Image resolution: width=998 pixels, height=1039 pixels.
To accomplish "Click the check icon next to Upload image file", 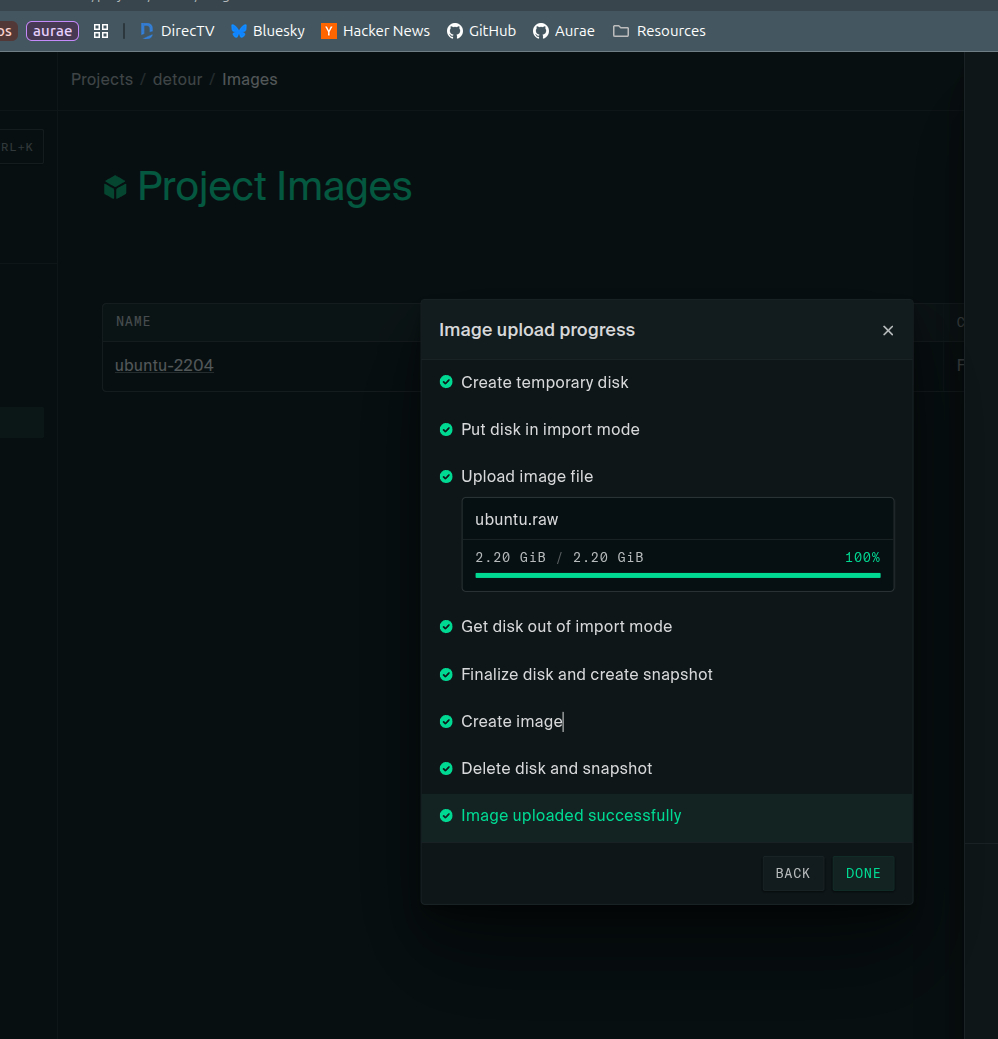I will coord(446,476).
